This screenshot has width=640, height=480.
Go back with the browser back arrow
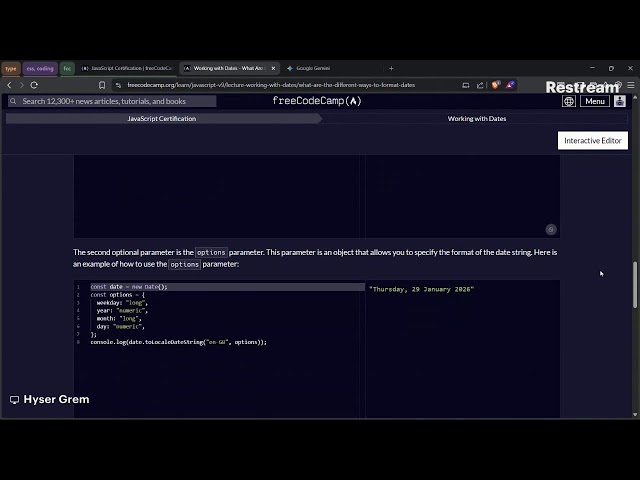[9, 85]
